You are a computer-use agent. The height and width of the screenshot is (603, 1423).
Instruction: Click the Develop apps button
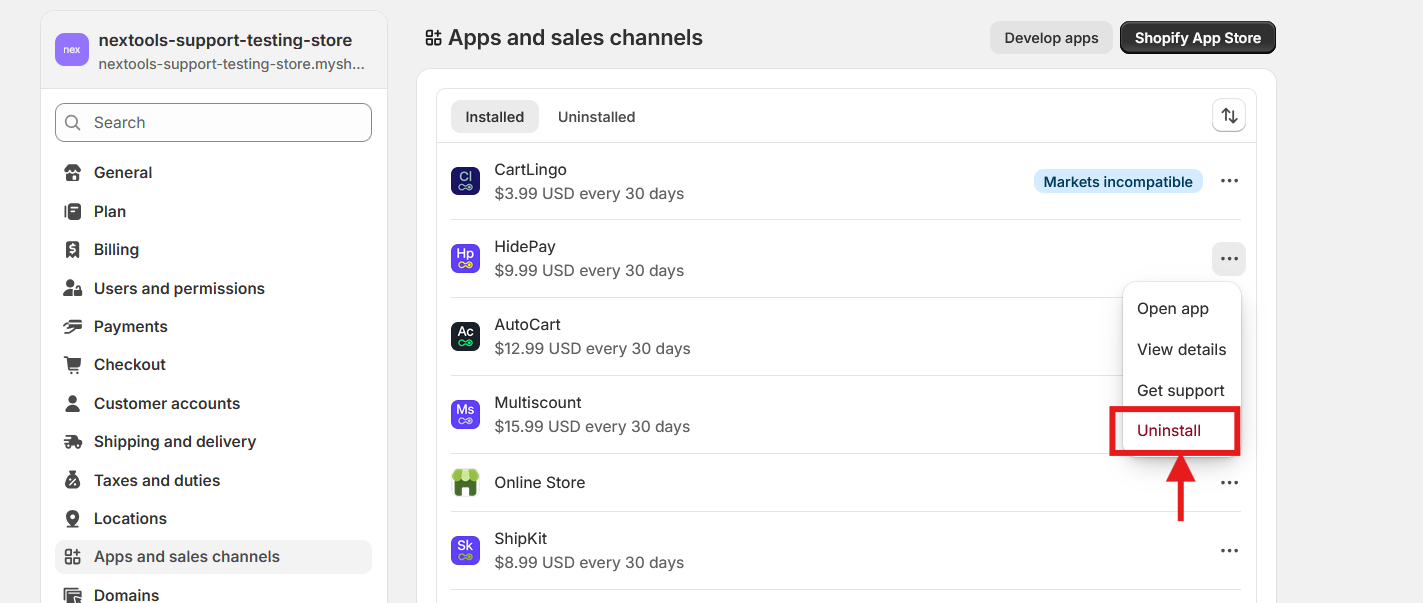click(1051, 38)
